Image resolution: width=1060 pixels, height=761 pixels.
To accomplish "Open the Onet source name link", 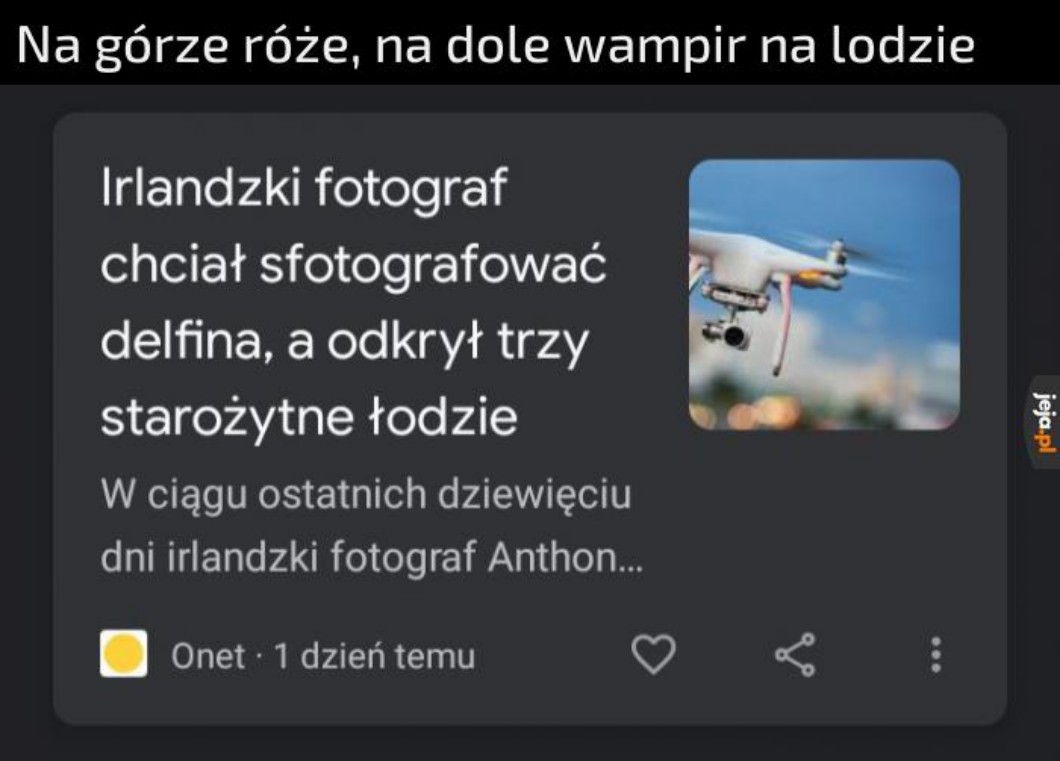I will 208,656.
